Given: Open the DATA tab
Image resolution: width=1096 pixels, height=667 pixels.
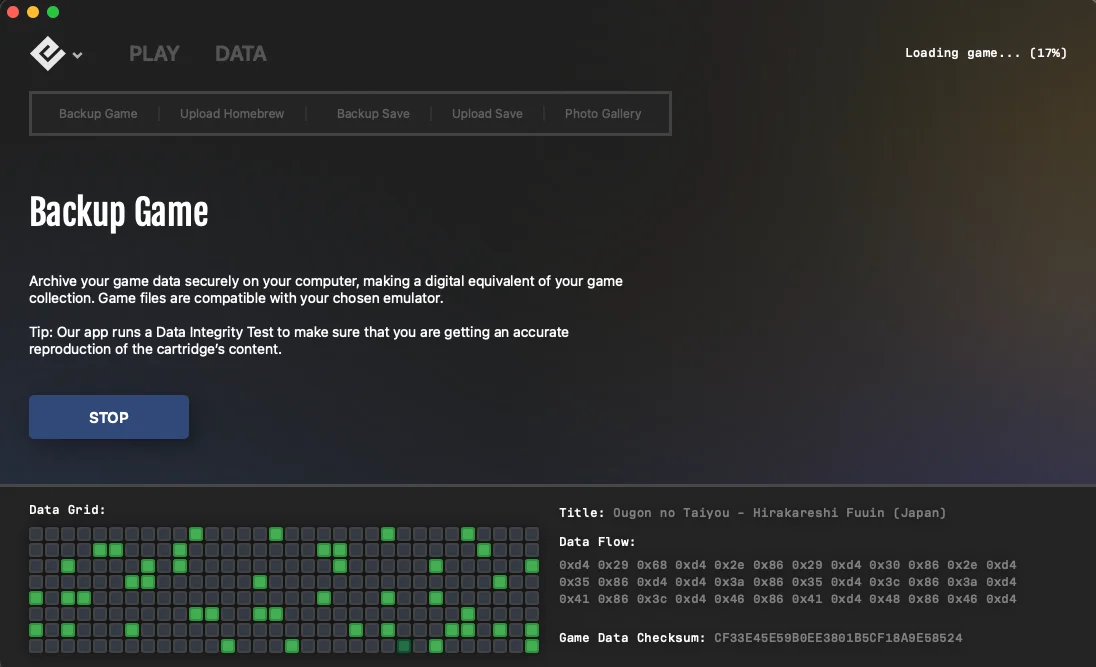Looking at the screenshot, I should coord(241,54).
